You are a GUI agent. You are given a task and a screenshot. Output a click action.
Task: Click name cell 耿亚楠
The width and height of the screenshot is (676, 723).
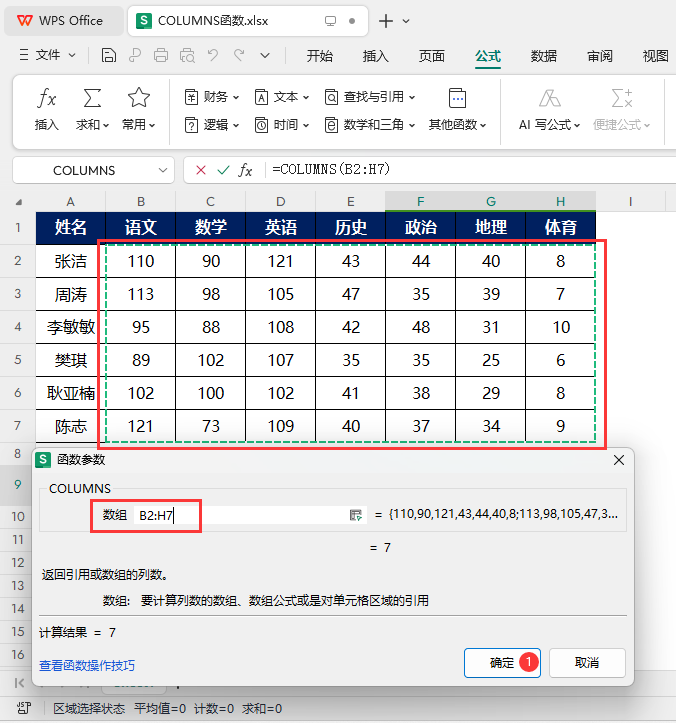71,393
